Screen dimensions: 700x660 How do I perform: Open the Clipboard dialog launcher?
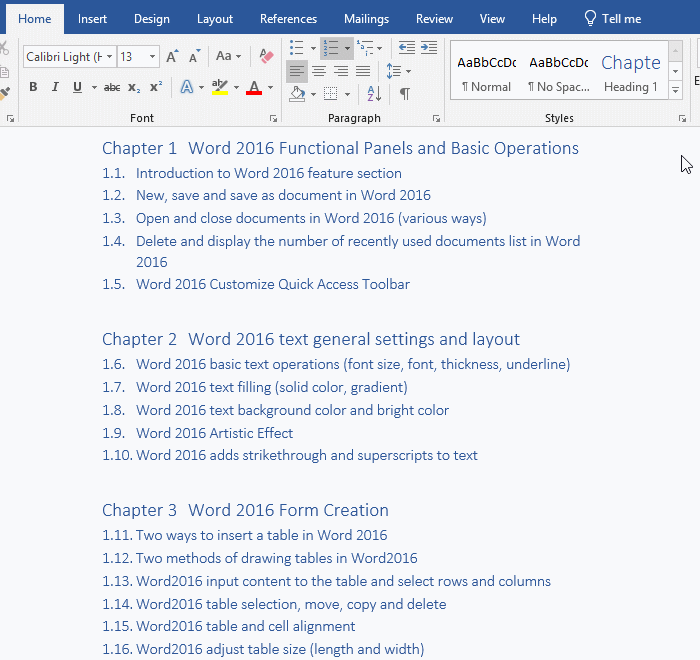(10, 118)
